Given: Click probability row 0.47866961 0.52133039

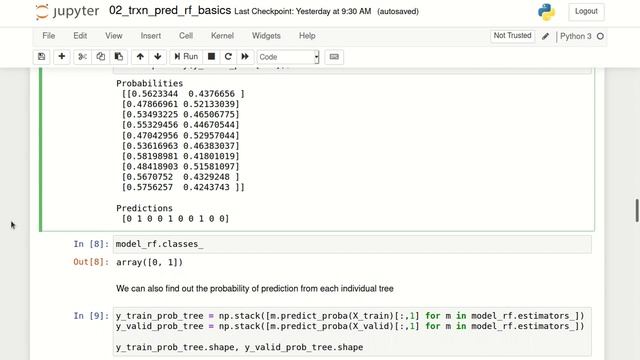Looking at the screenshot, I should coord(180,104).
